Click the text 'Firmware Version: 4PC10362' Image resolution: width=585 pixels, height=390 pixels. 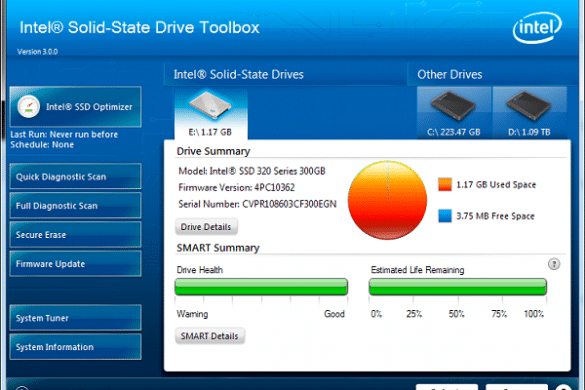237,187
